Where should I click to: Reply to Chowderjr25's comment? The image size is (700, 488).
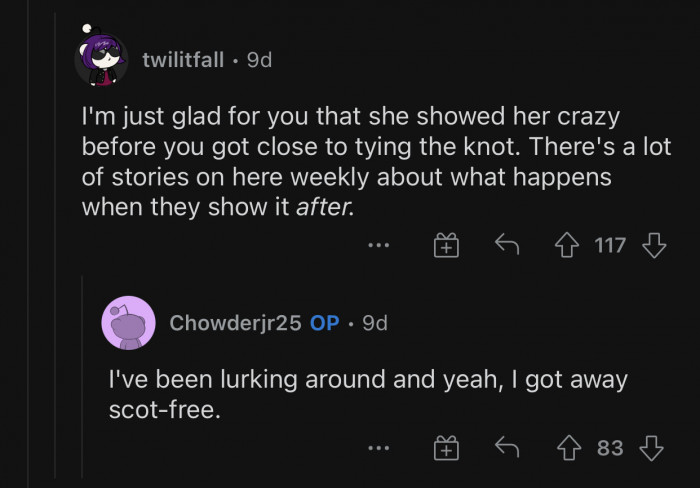pos(509,448)
